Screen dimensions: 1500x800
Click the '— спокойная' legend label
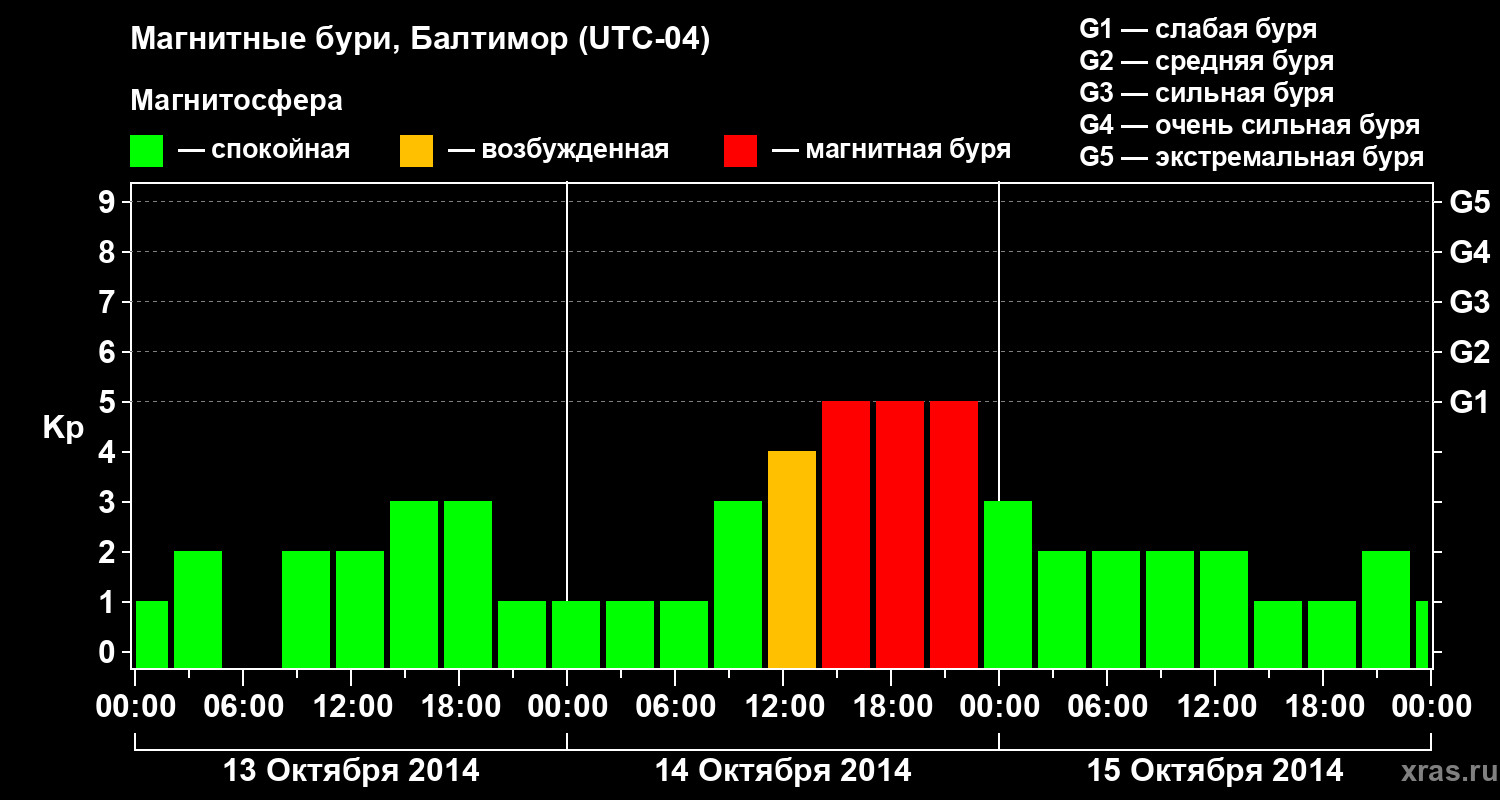pos(264,150)
